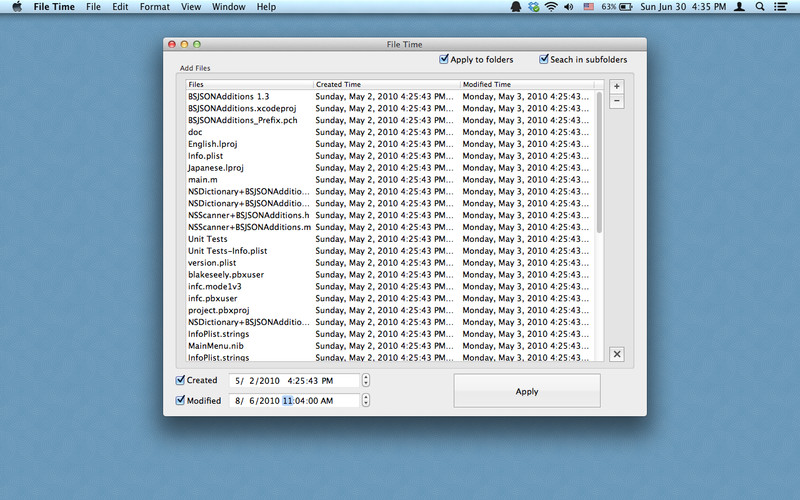
Task: Open the File menu
Action: coord(93,7)
